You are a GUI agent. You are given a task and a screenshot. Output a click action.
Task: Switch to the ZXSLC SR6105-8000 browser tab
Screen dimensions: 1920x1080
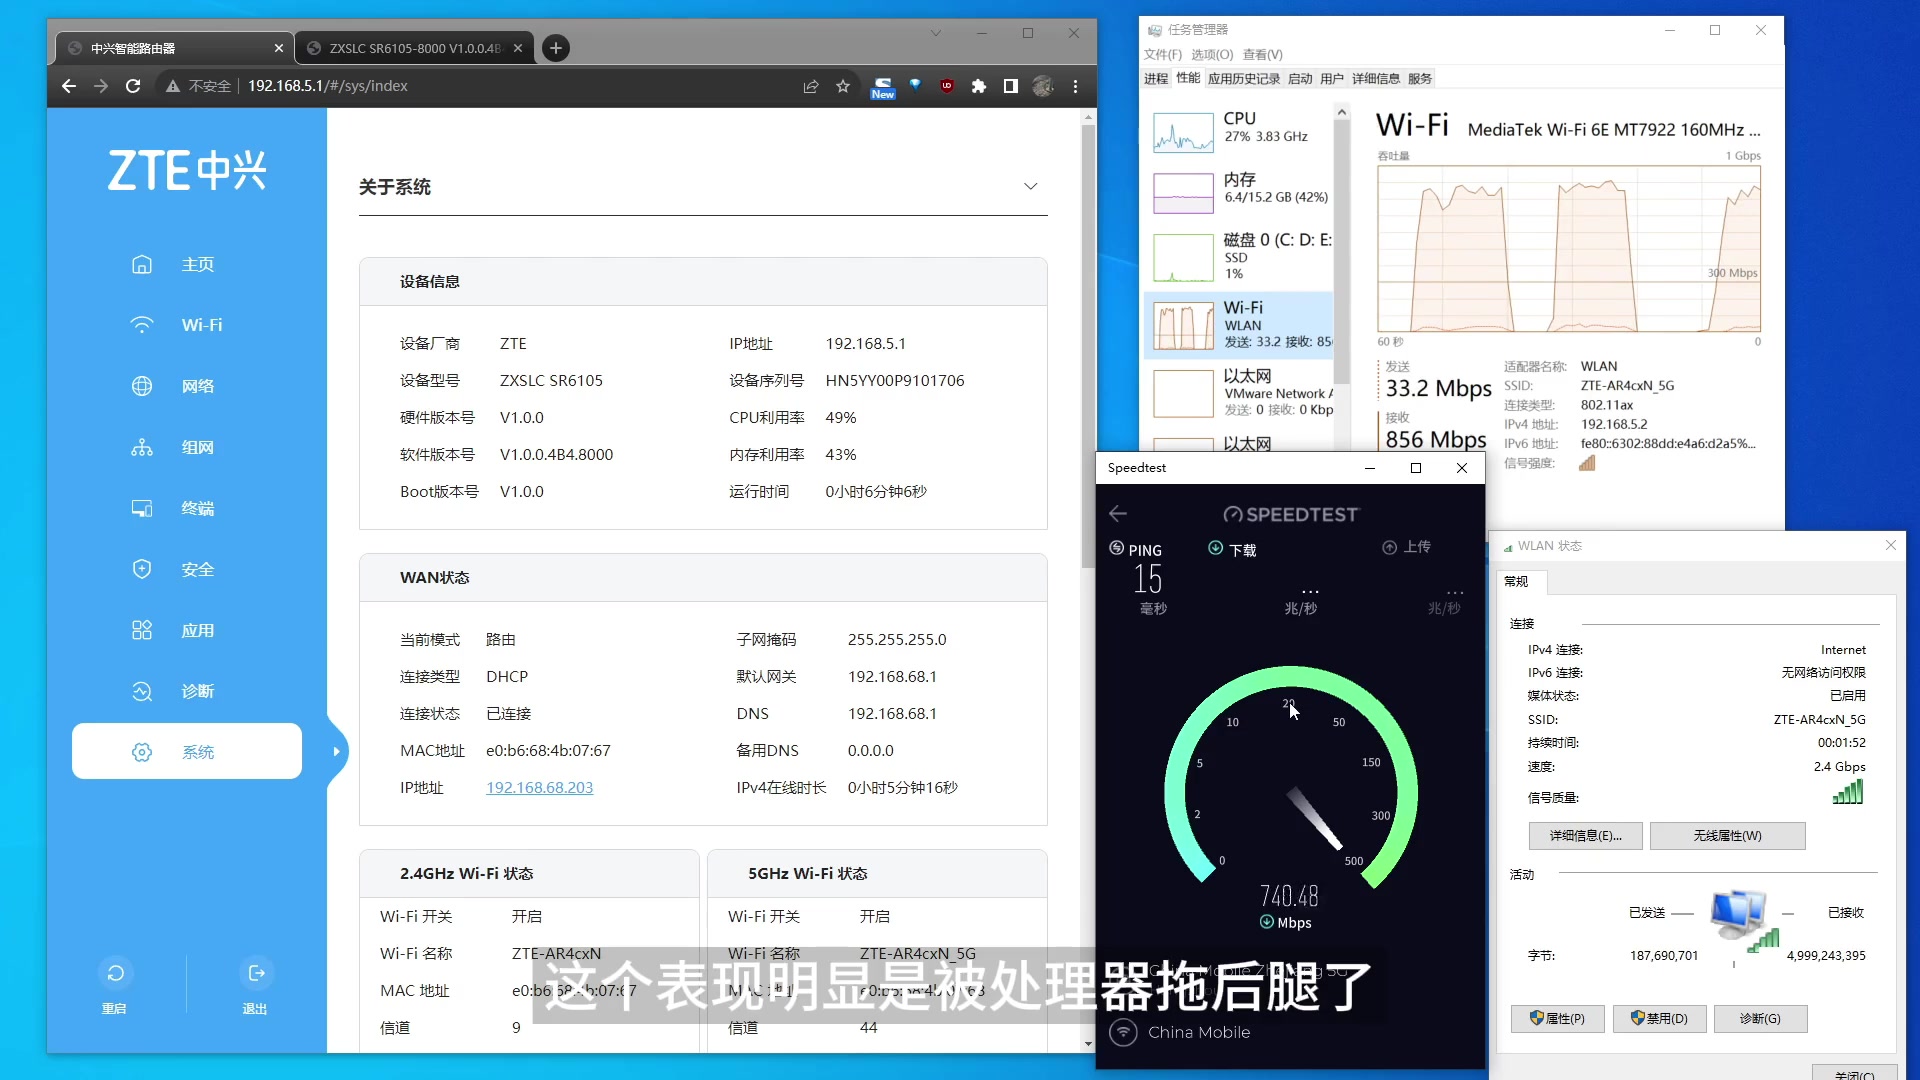click(415, 48)
